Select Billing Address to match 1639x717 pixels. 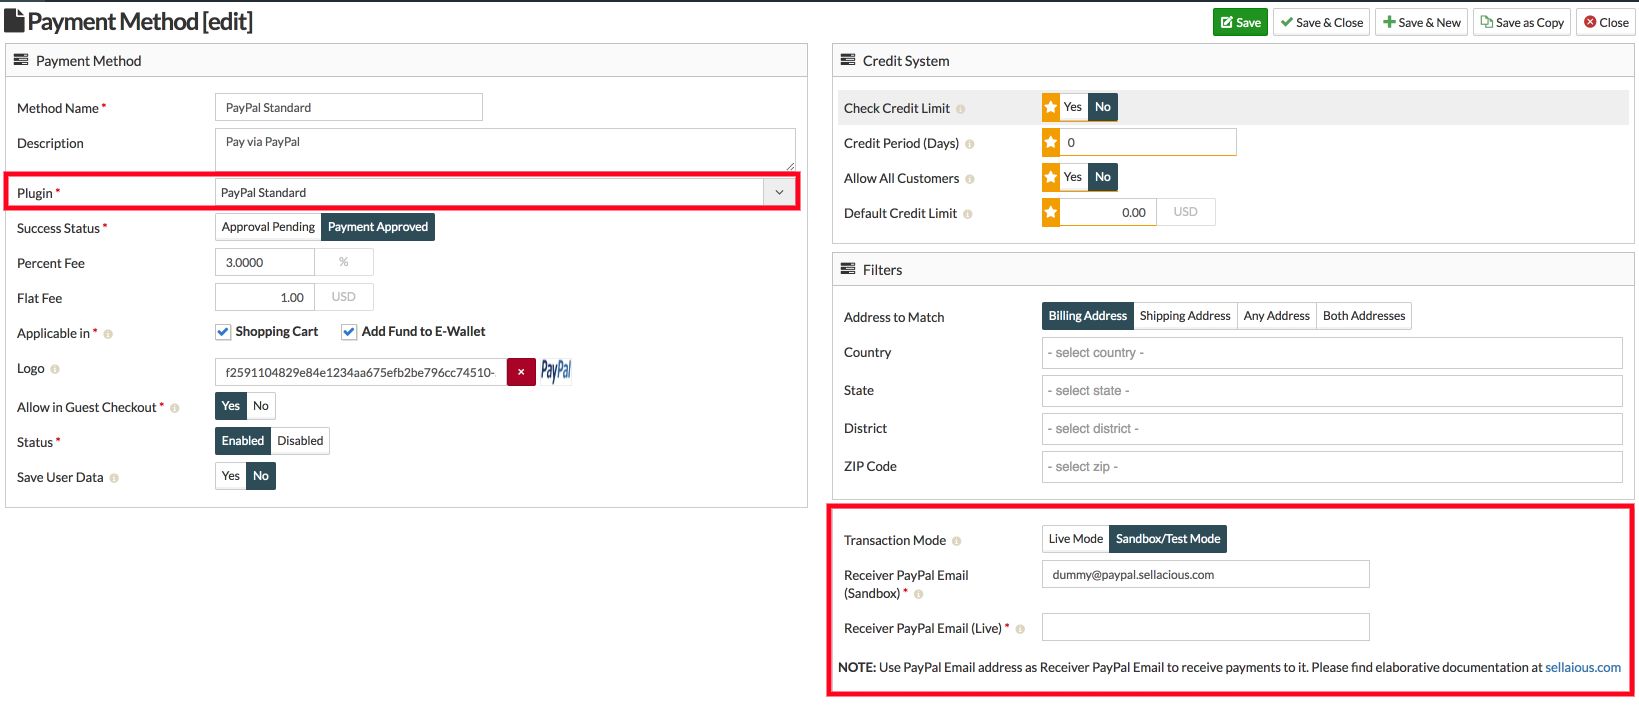1088,316
